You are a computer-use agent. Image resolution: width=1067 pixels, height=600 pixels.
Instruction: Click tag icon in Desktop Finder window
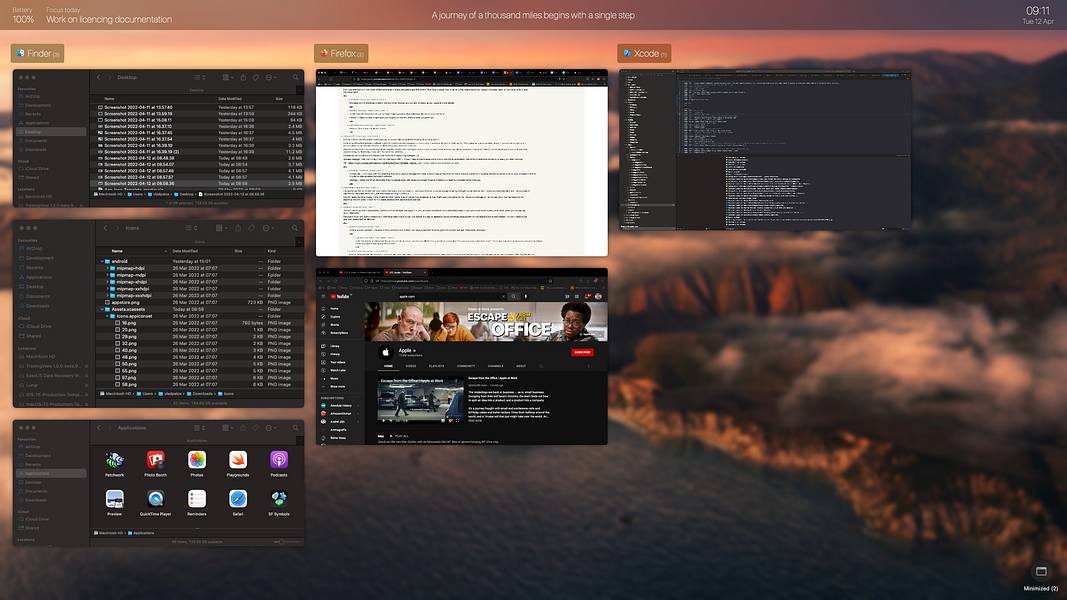click(x=256, y=78)
